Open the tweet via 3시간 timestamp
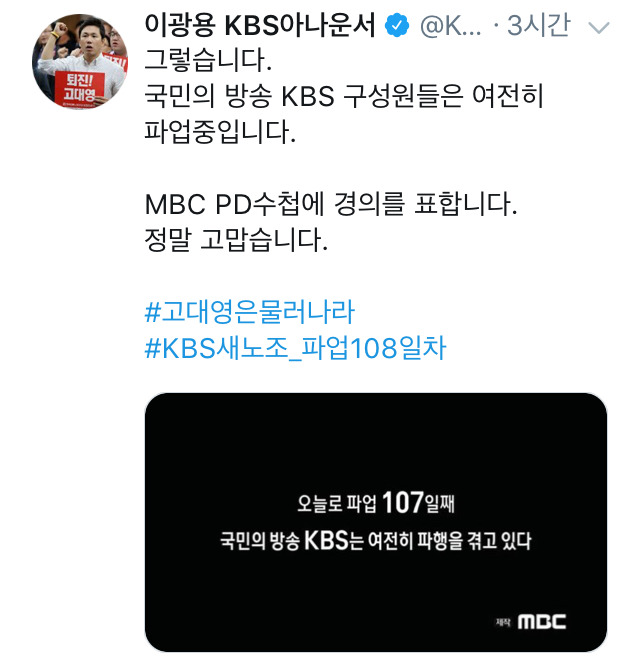Image resolution: width=640 pixels, height=667 pixels. pos(538,25)
